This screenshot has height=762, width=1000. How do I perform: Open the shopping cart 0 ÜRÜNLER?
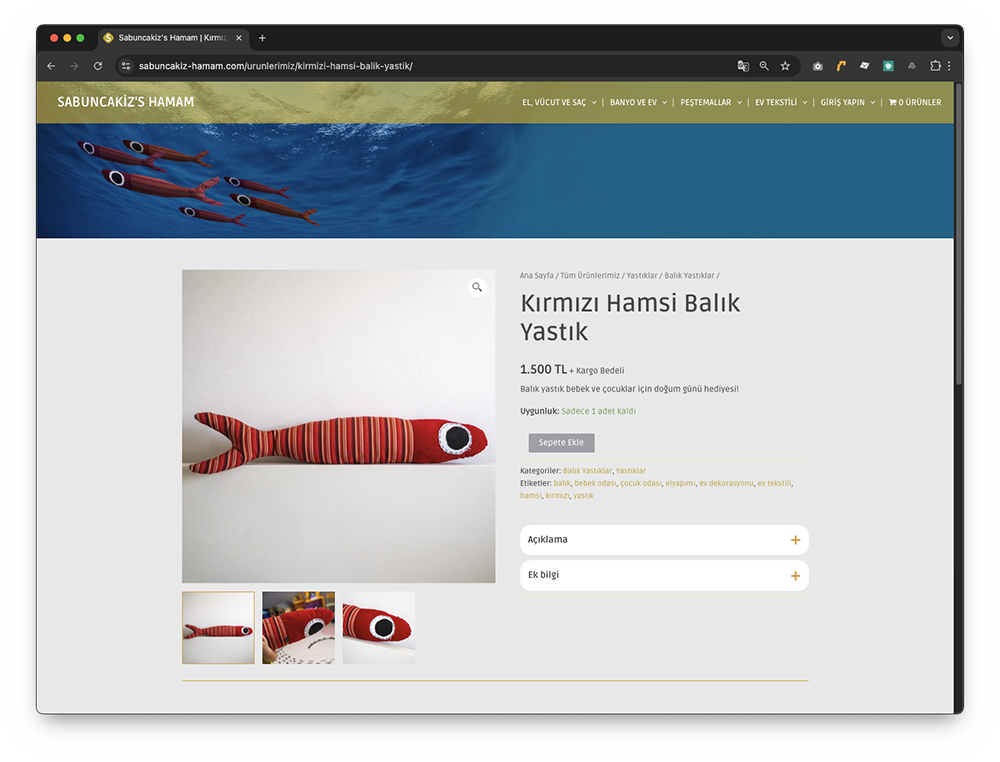[x=915, y=102]
